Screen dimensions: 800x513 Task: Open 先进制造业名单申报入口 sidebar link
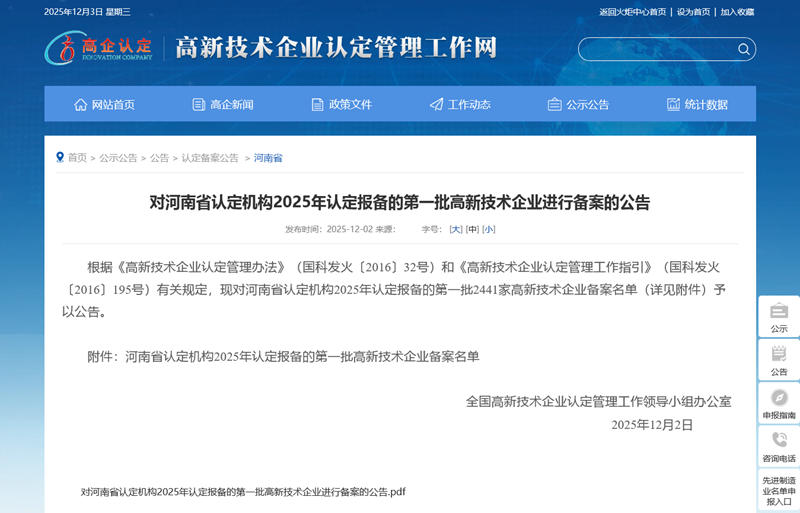pyautogui.click(x=779, y=490)
